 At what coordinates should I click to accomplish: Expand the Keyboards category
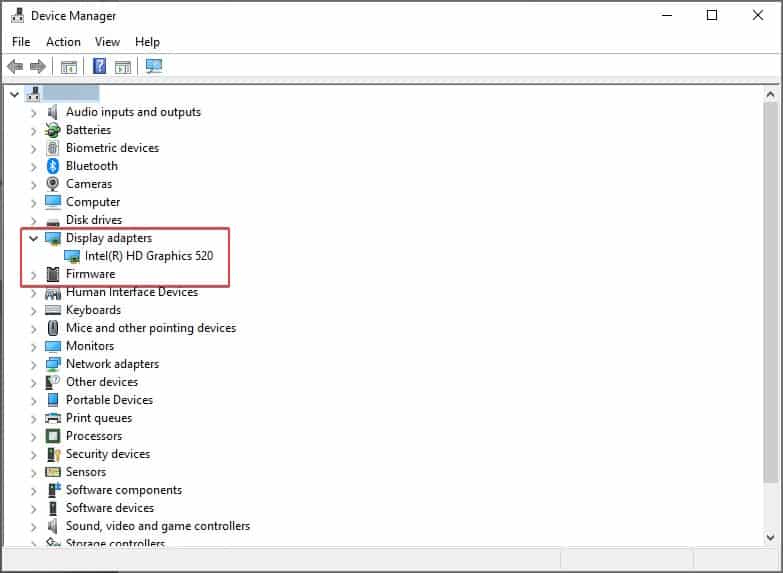point(34,310)
